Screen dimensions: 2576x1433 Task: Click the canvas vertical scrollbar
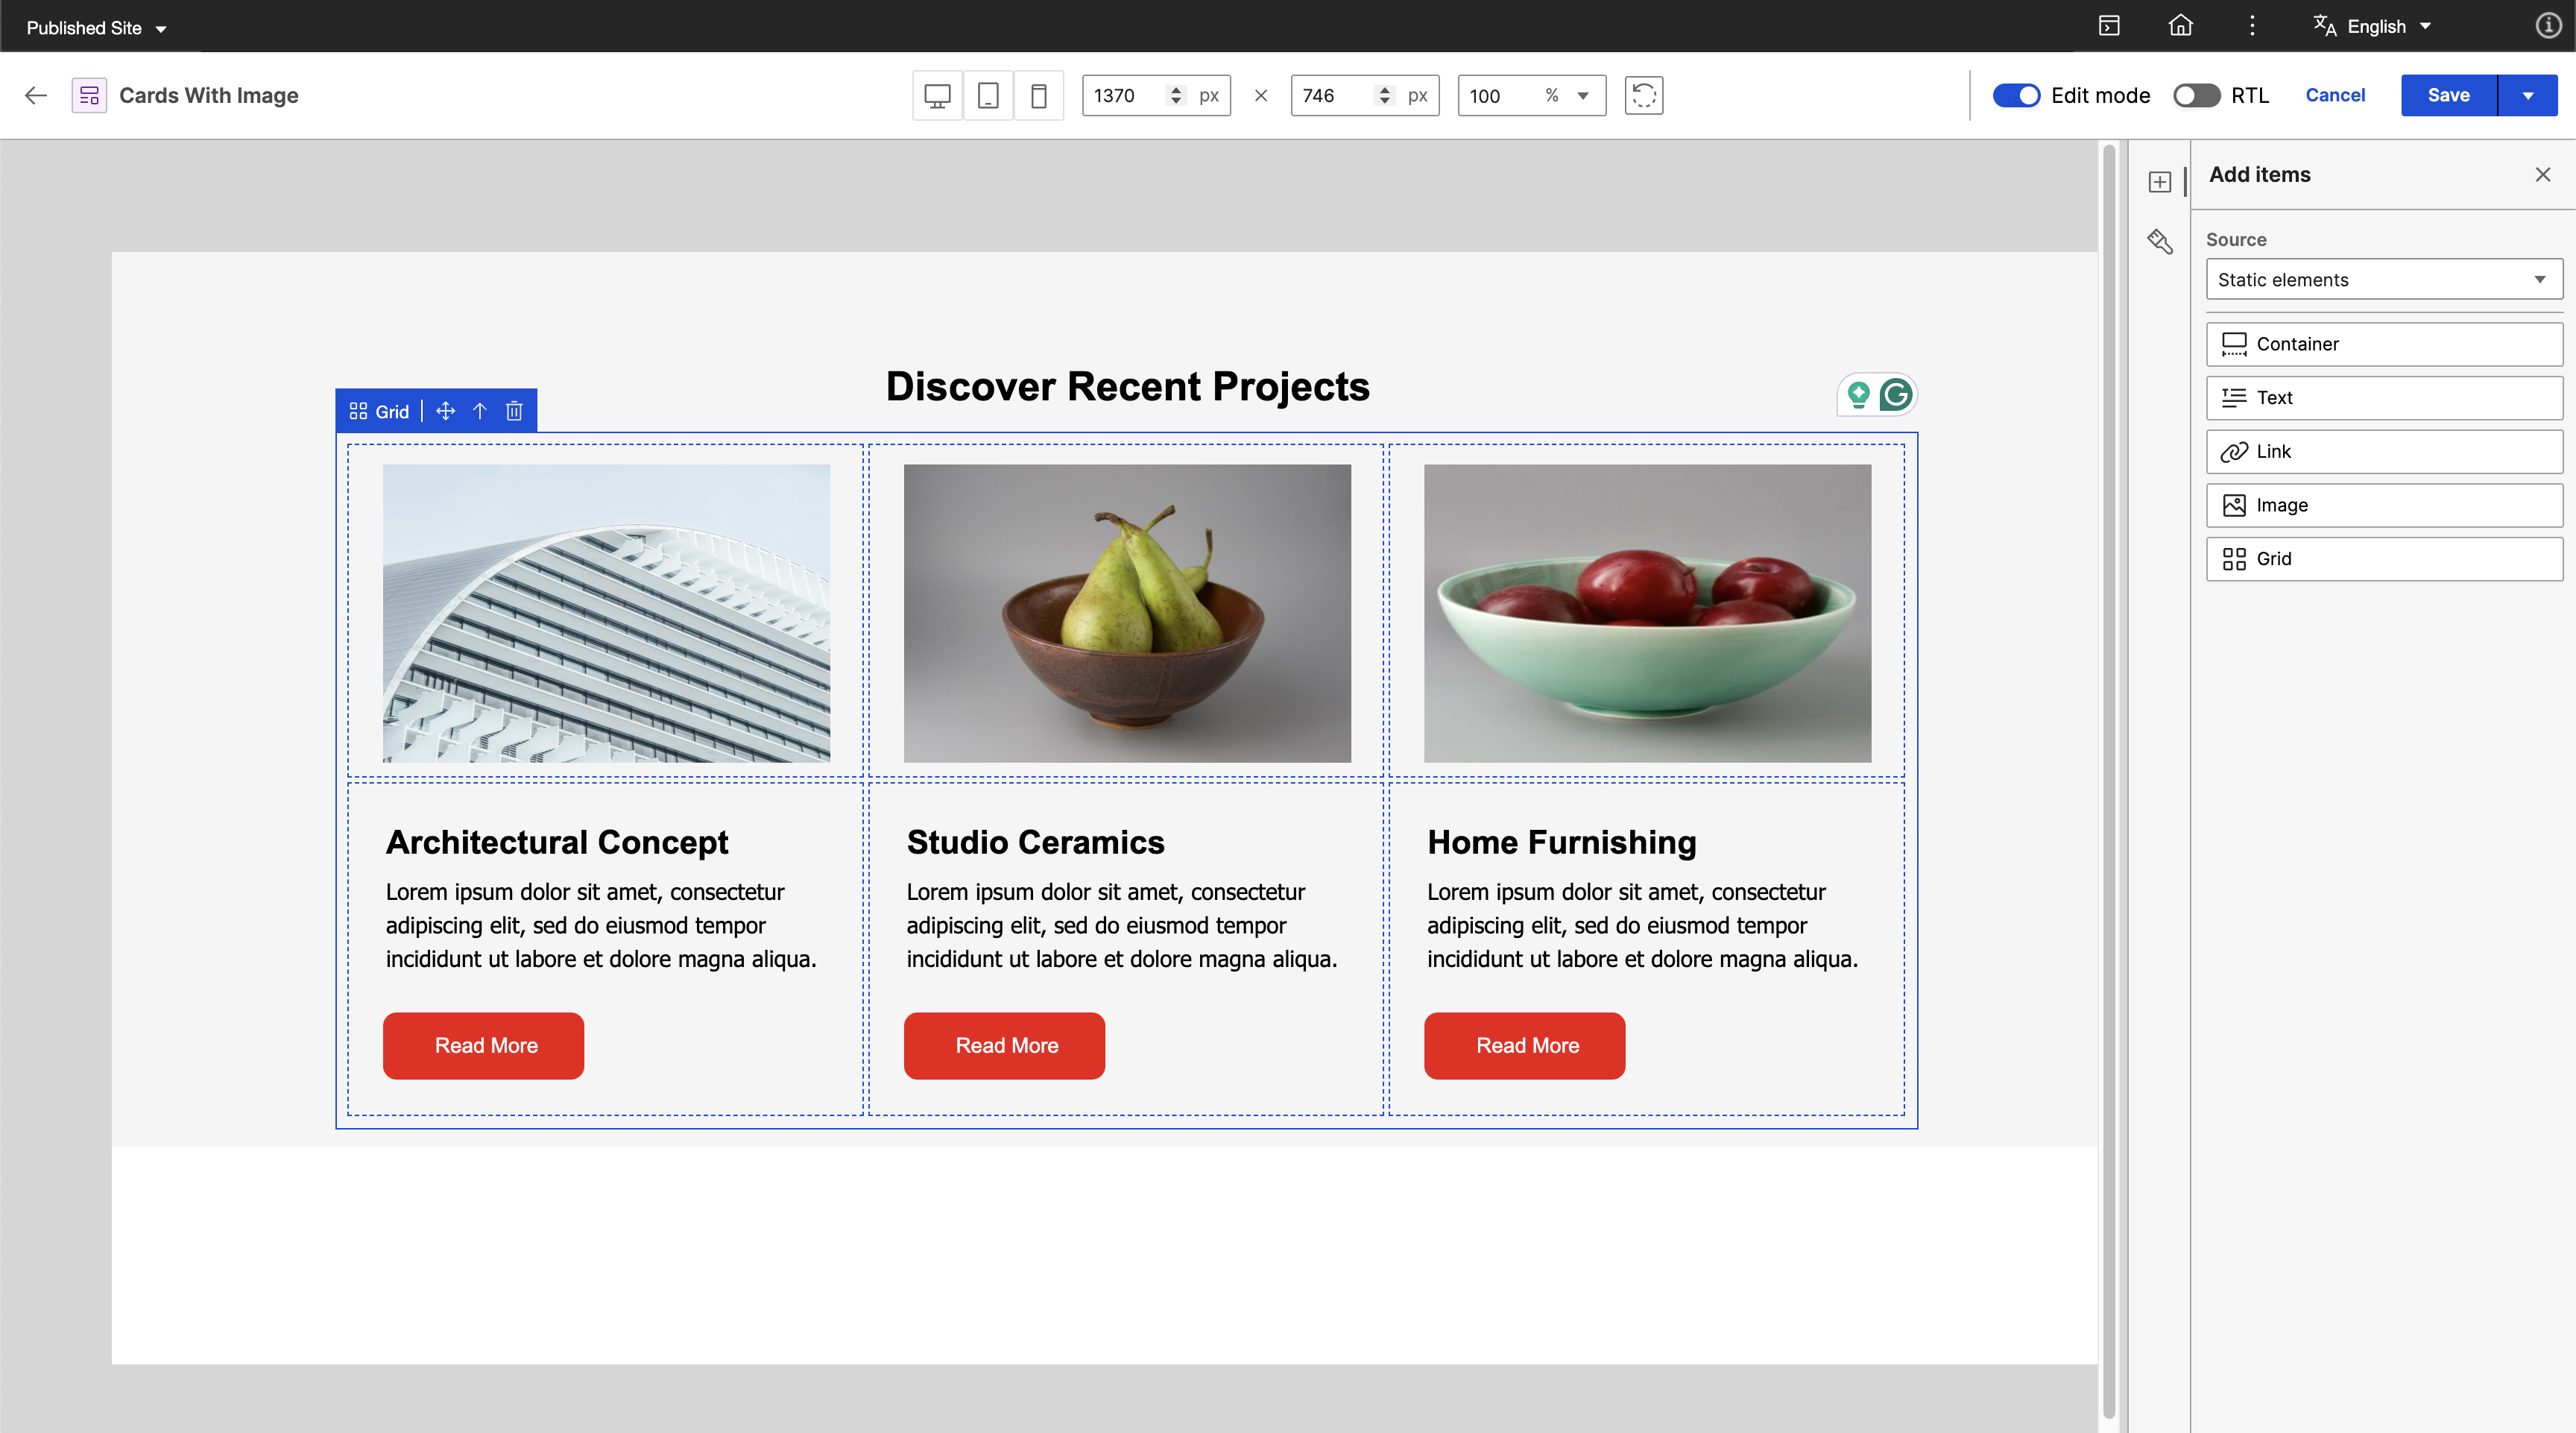[x=2108, y=780]
